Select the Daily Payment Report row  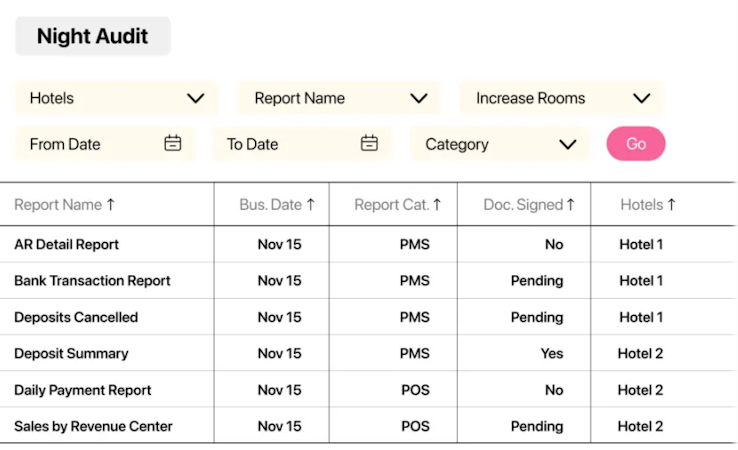pyautogui.click(x=83, y=390)
